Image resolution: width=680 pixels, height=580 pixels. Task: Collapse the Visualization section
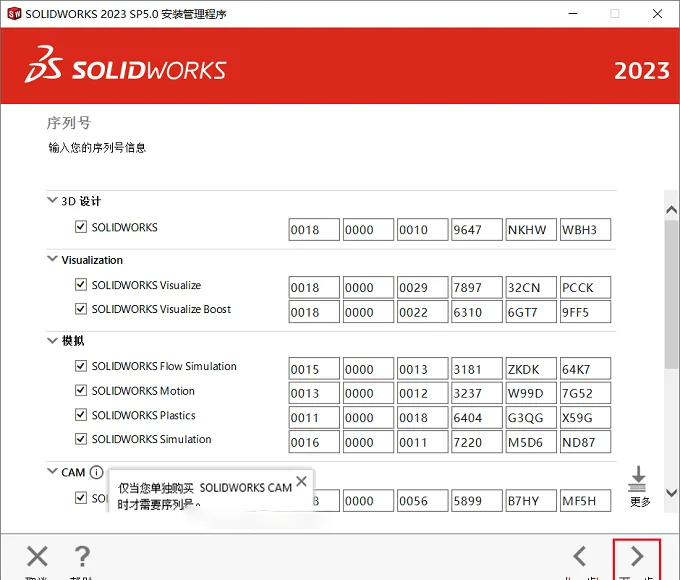52,259
